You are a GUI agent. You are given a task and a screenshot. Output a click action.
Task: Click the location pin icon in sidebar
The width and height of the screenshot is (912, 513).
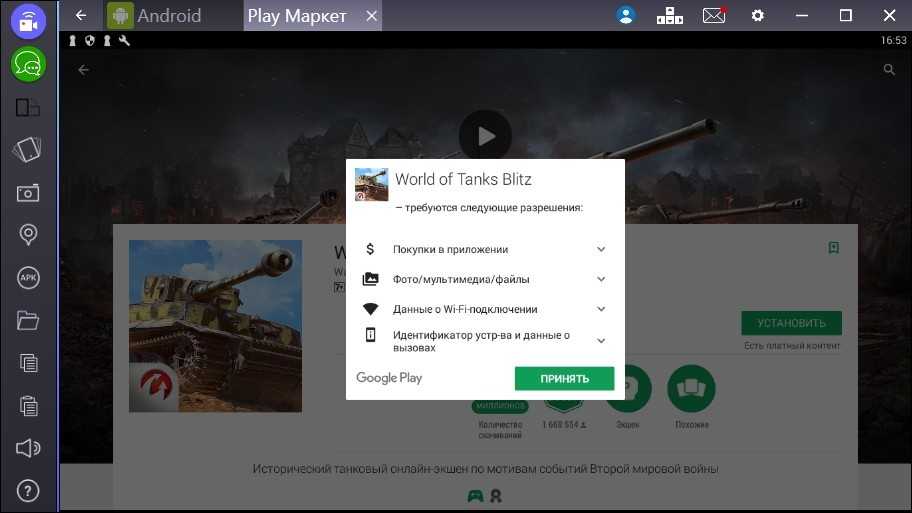coord(28,235)
